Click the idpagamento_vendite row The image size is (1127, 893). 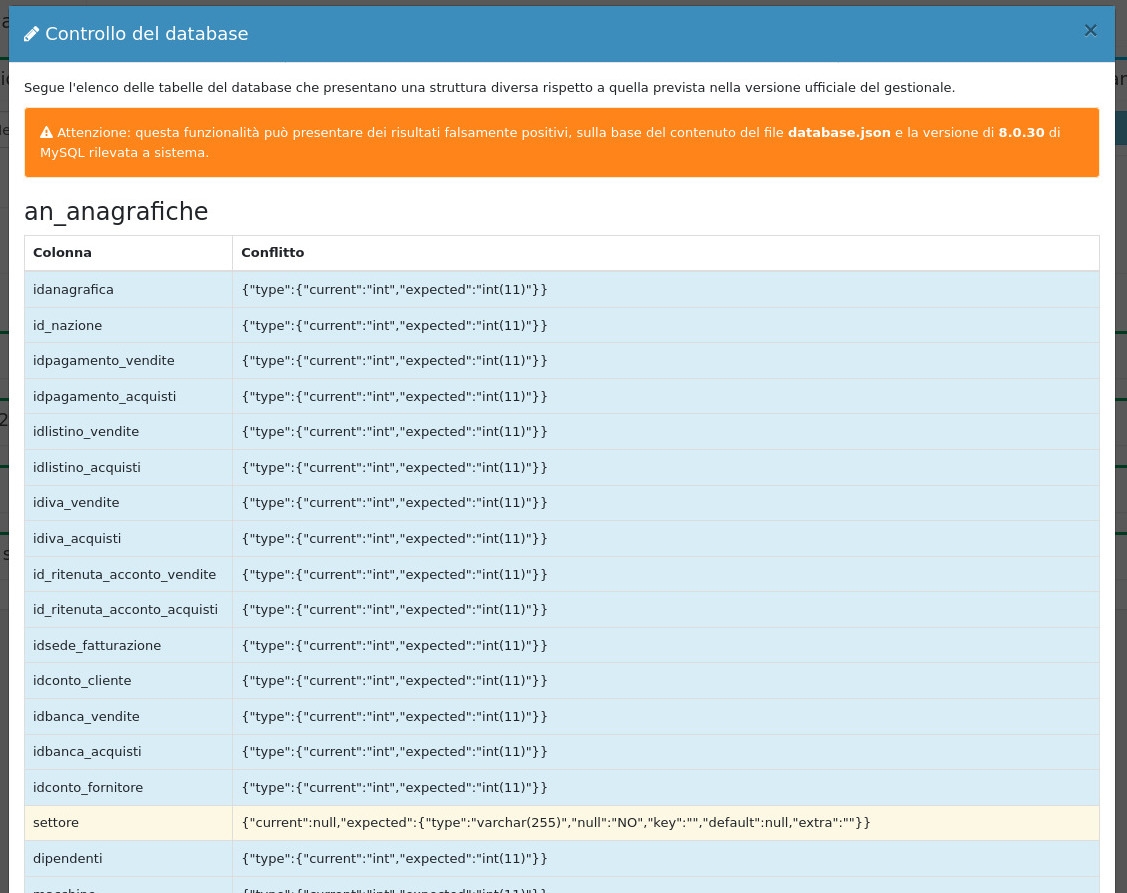(103, 361)
